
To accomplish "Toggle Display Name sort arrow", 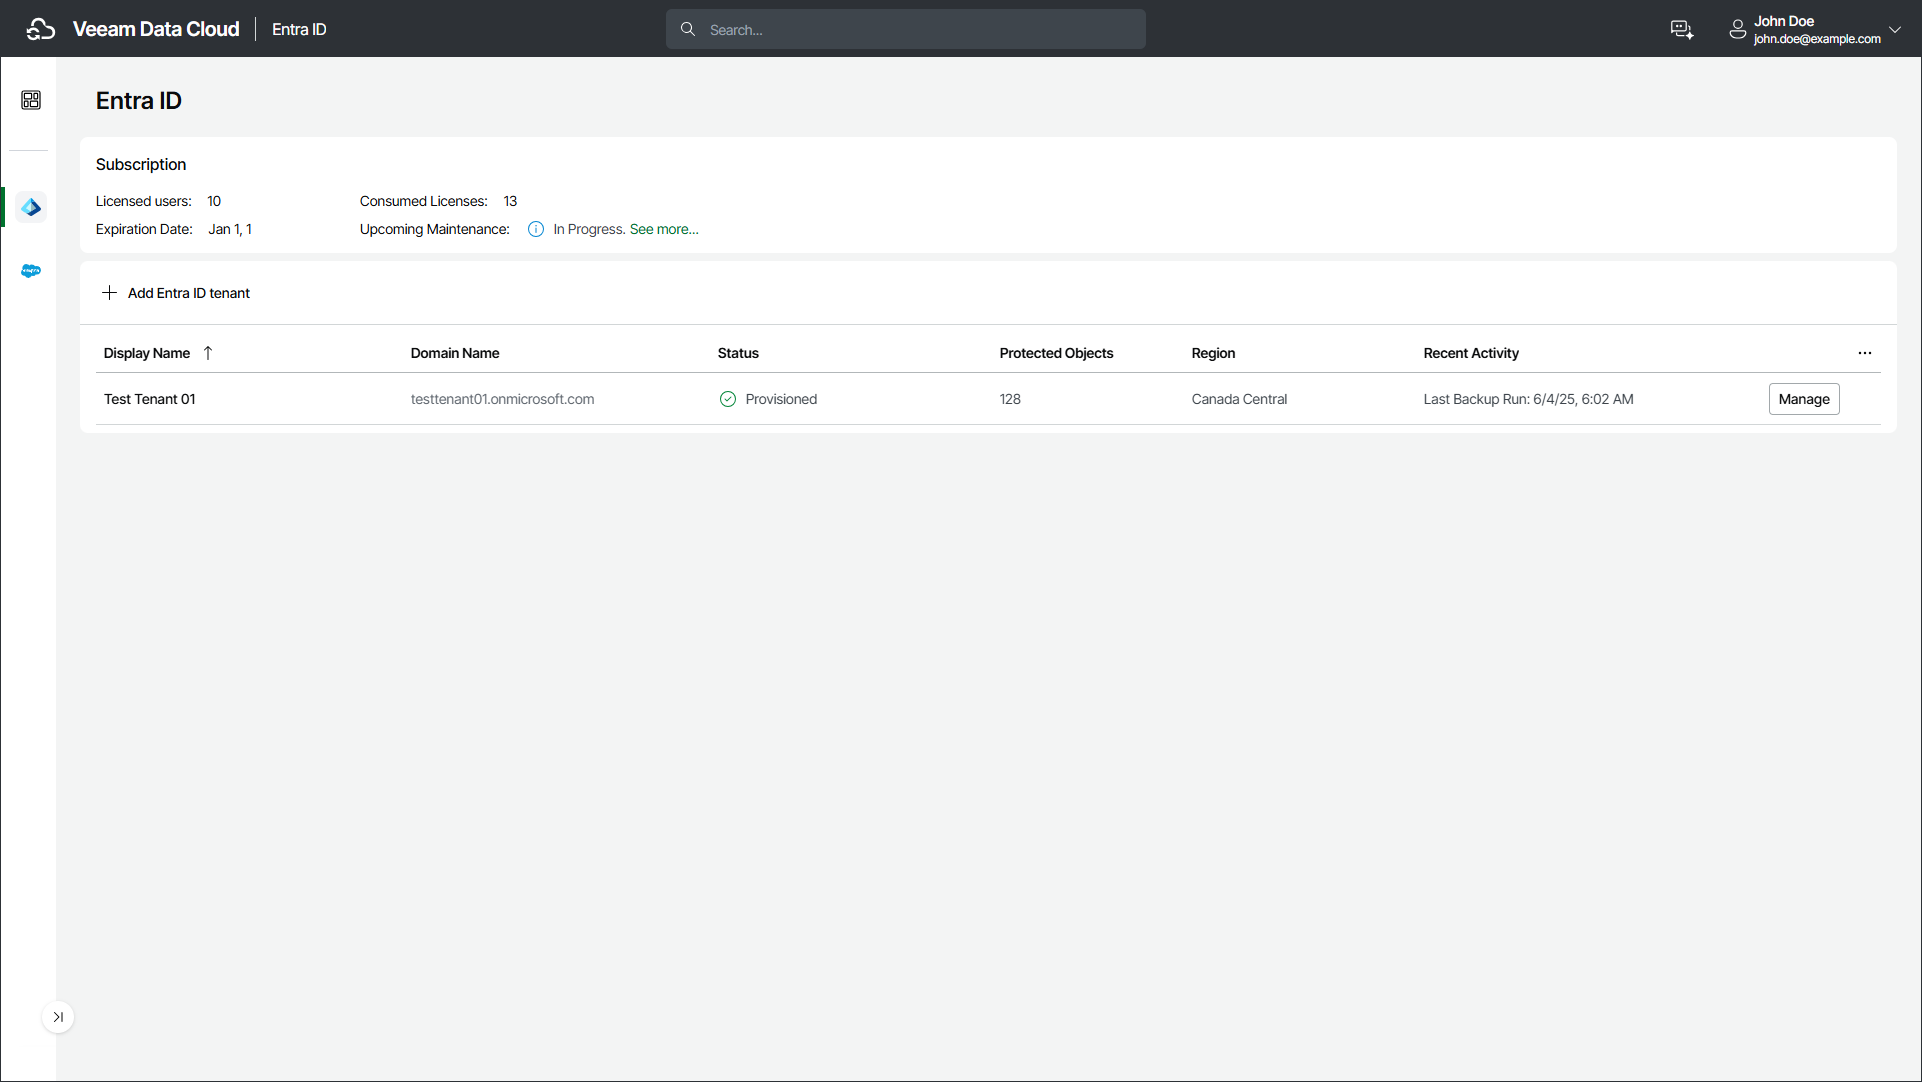I will (208, 353).
